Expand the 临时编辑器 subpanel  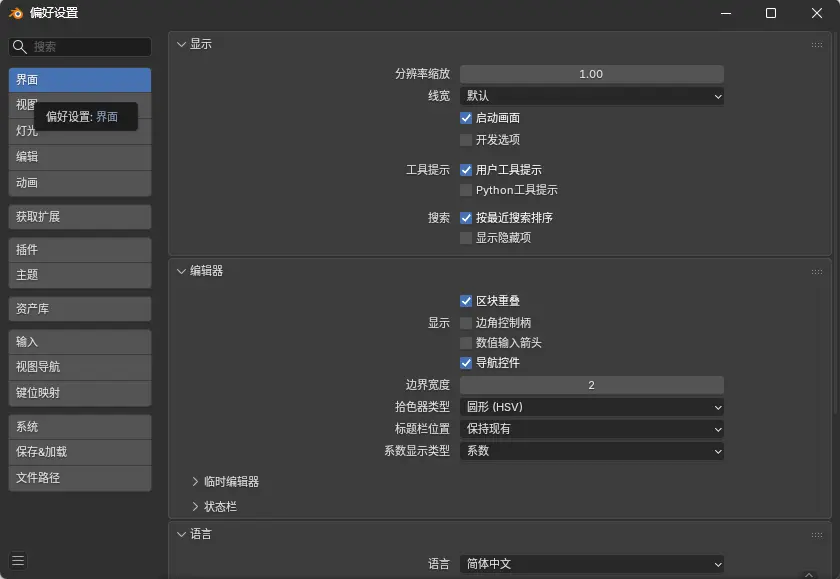point(196,482)
